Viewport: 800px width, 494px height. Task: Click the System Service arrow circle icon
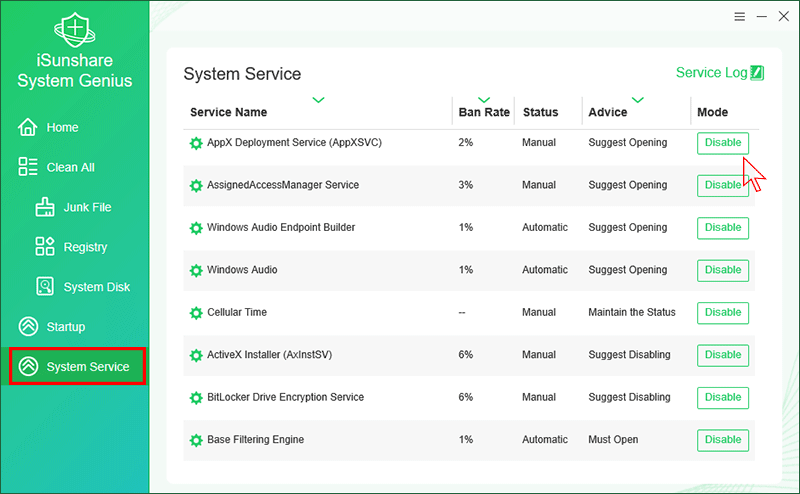(x=28, y=366)
